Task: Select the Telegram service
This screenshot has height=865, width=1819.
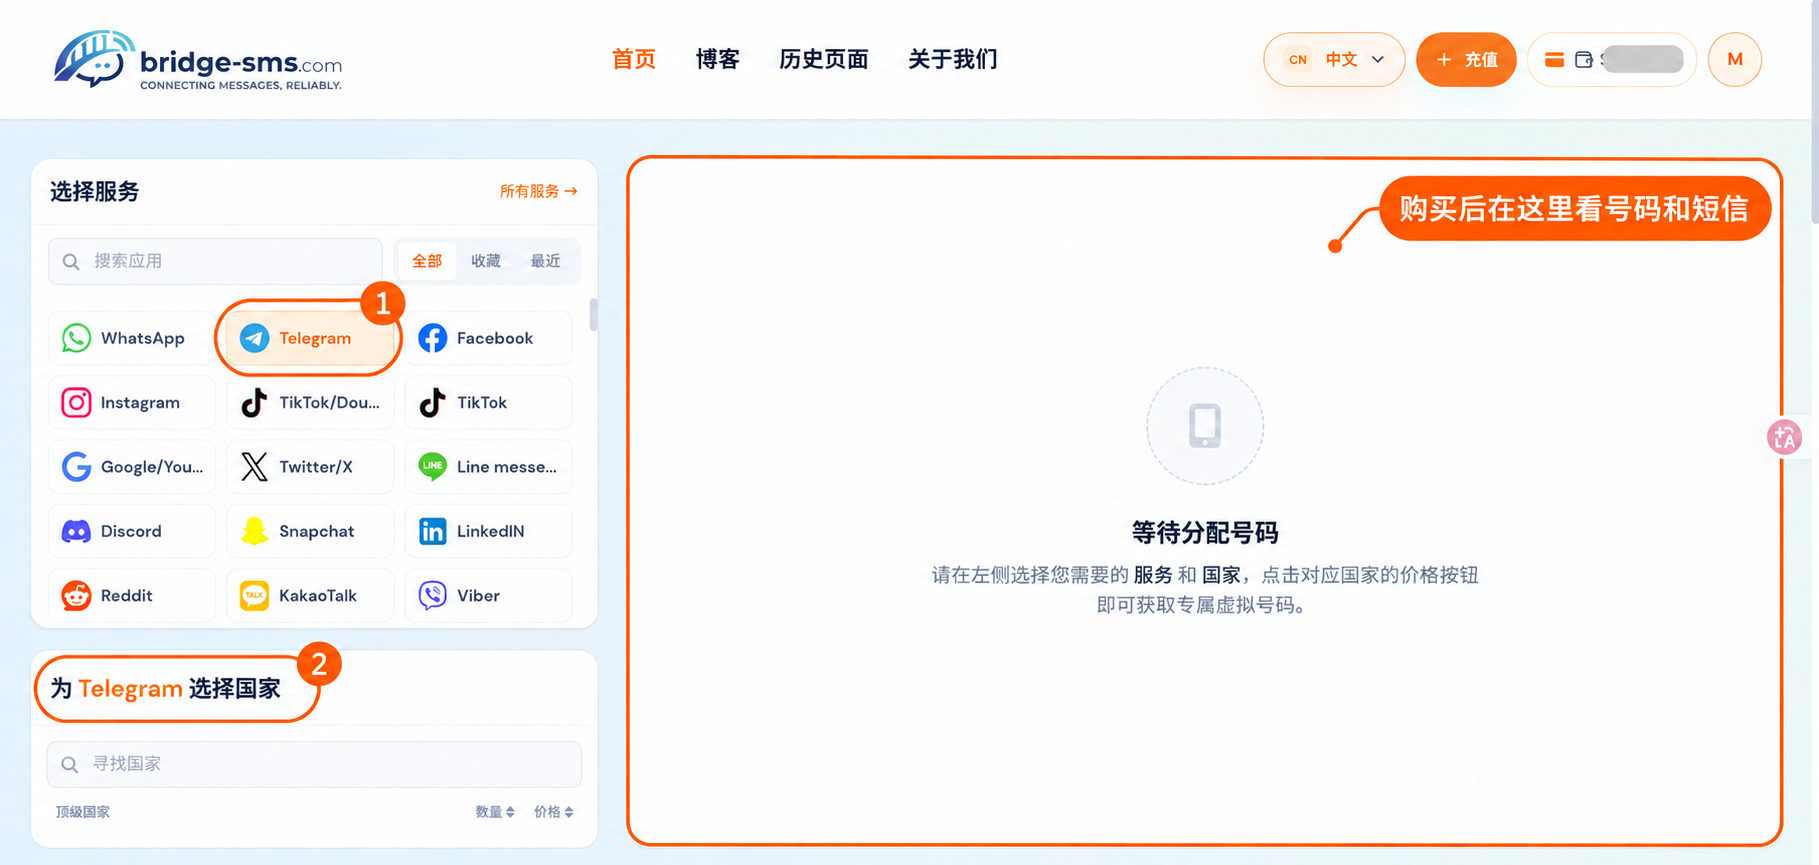Action: click(x=309, y=338)
